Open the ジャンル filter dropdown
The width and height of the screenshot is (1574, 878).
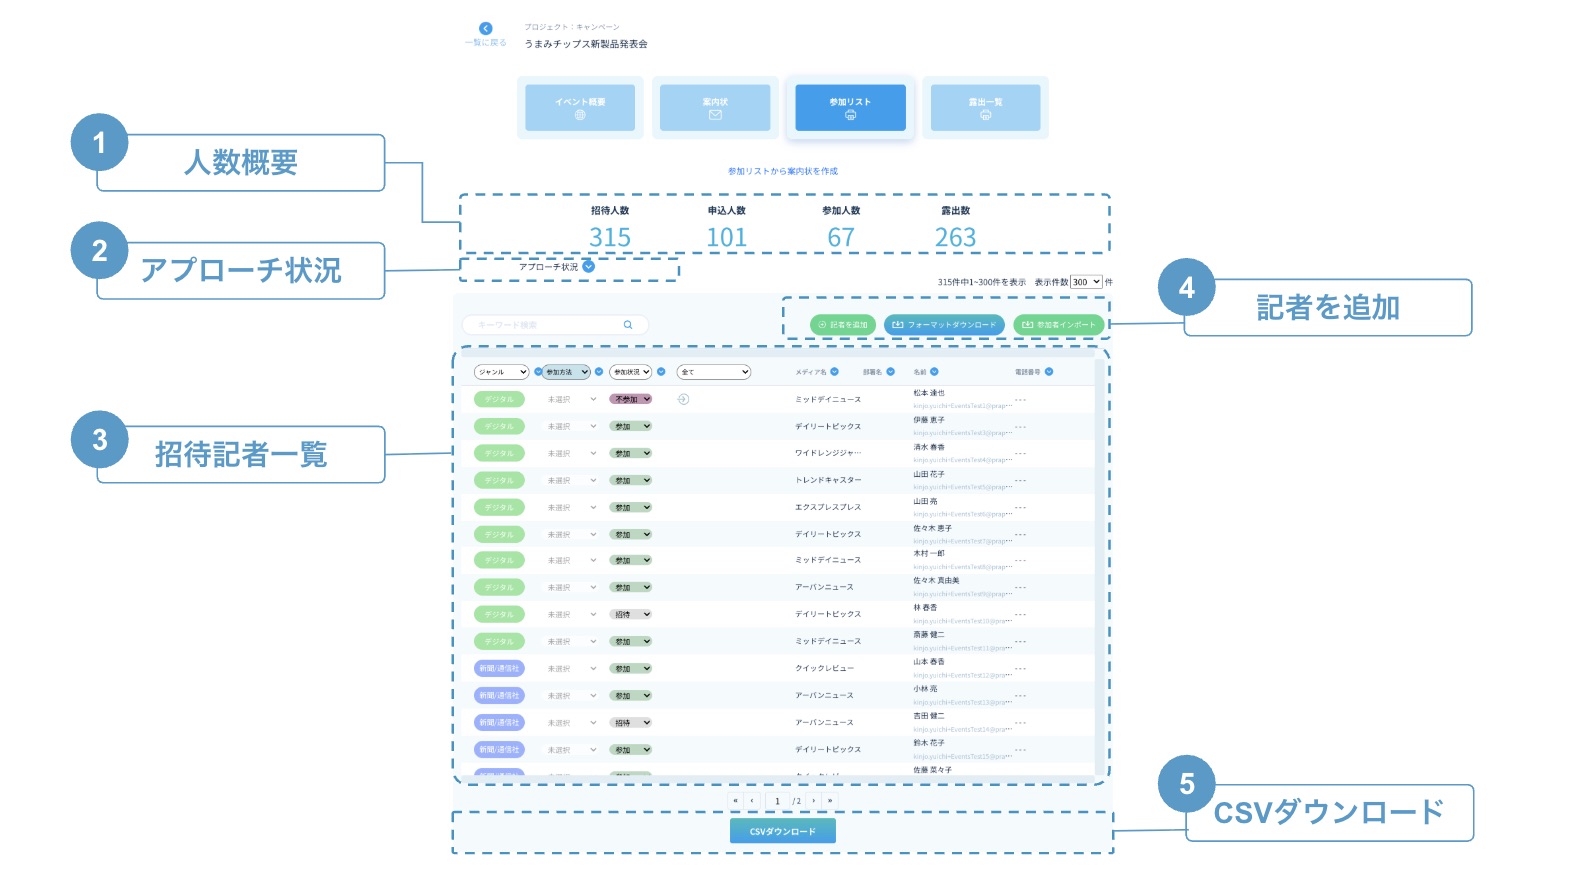pyautogui.click(x=501, y=372)
